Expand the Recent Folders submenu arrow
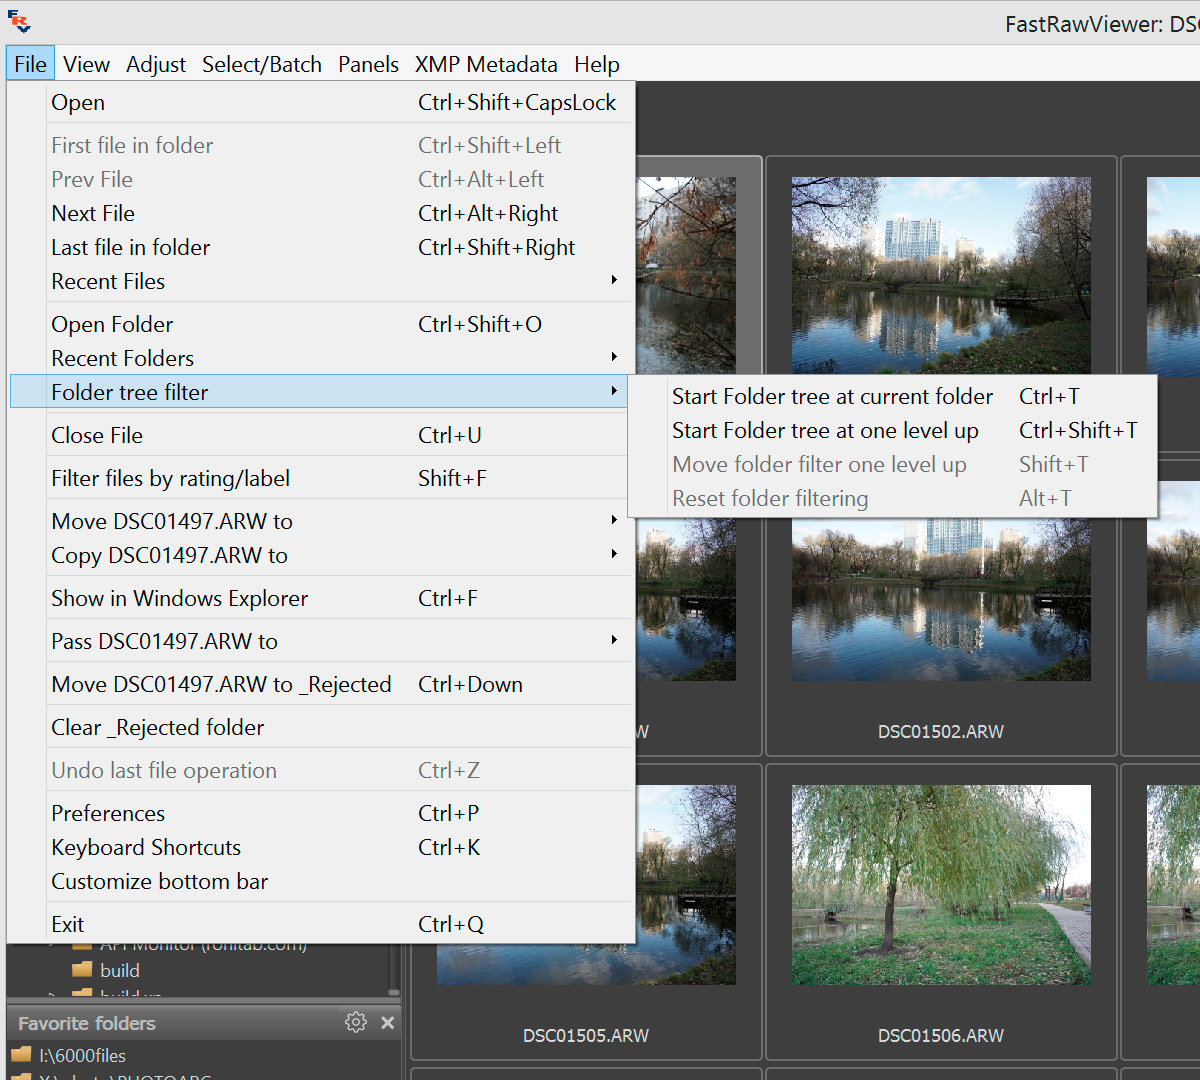The width and height of the screenshot is (1200, 1080). click(614, 358)
